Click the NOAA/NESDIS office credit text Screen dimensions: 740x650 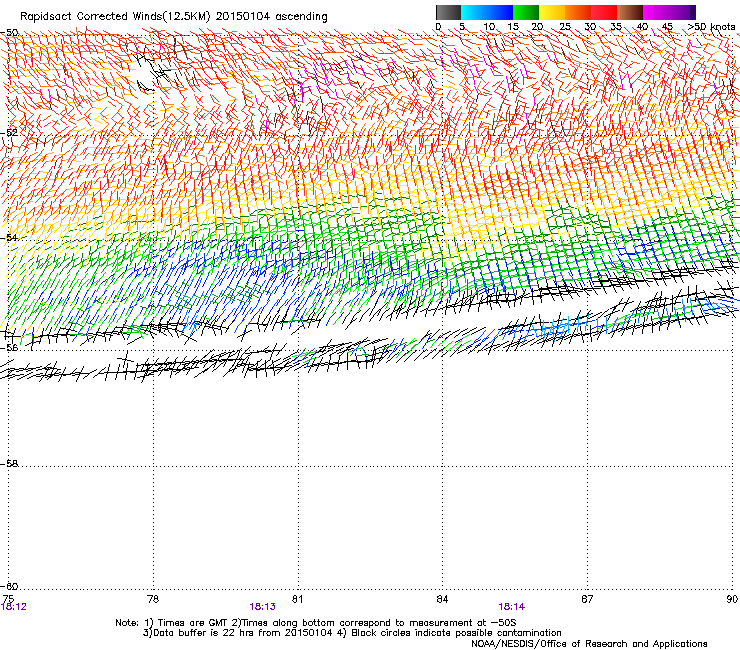[589, 644]
